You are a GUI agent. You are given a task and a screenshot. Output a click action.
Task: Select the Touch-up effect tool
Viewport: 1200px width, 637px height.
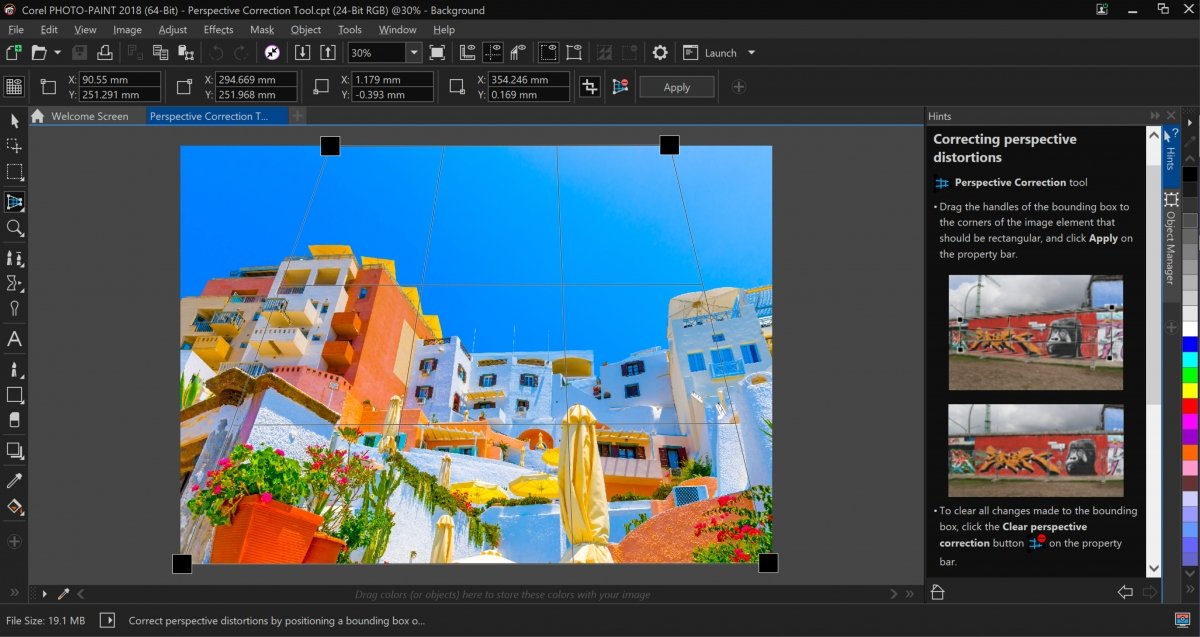tap(14, 284)
